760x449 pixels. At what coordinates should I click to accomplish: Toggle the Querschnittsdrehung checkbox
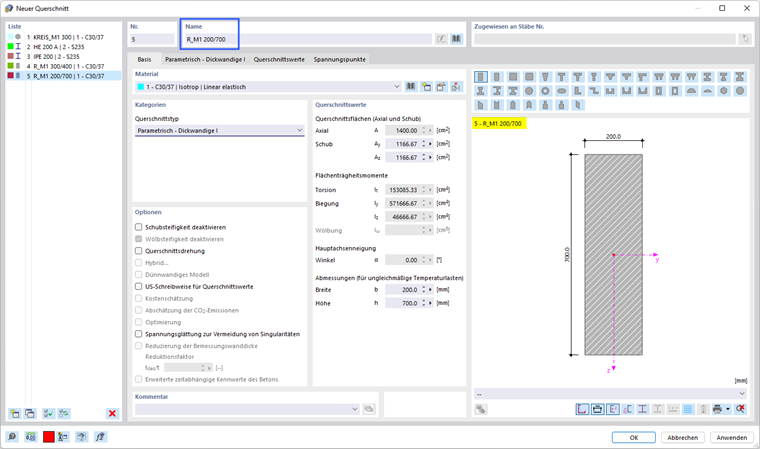point(139,251)
